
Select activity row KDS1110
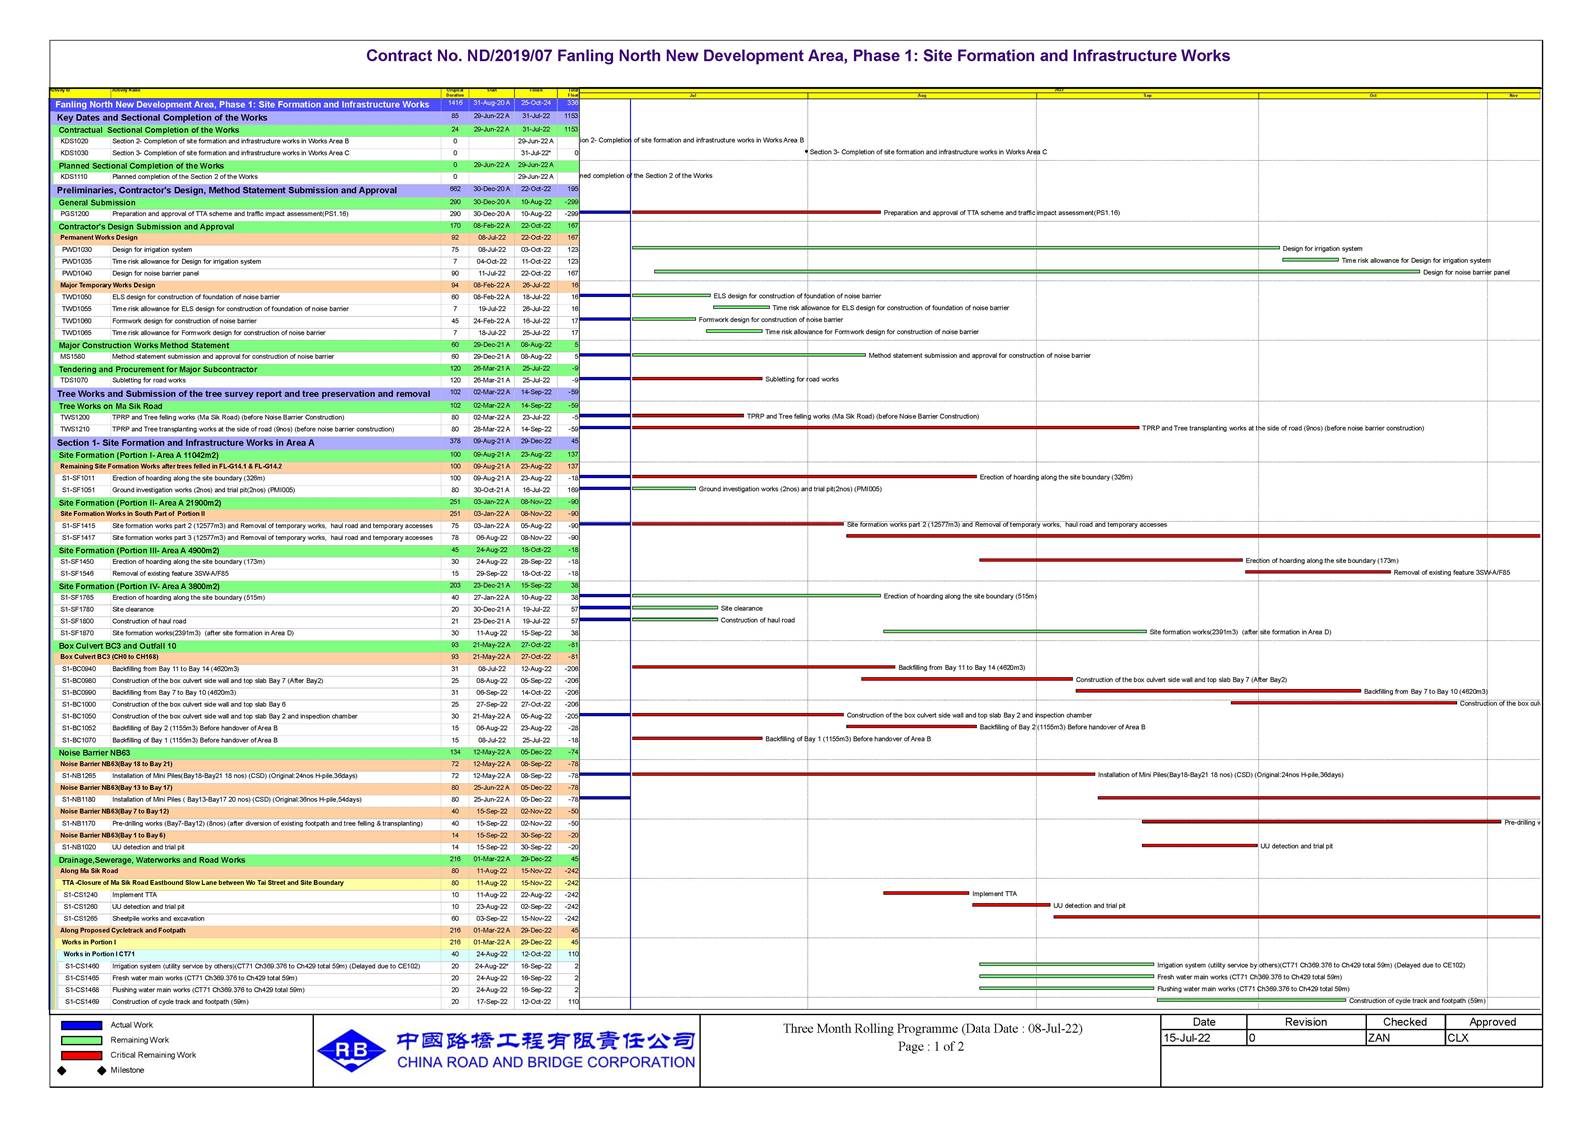[x=315, y=177]
